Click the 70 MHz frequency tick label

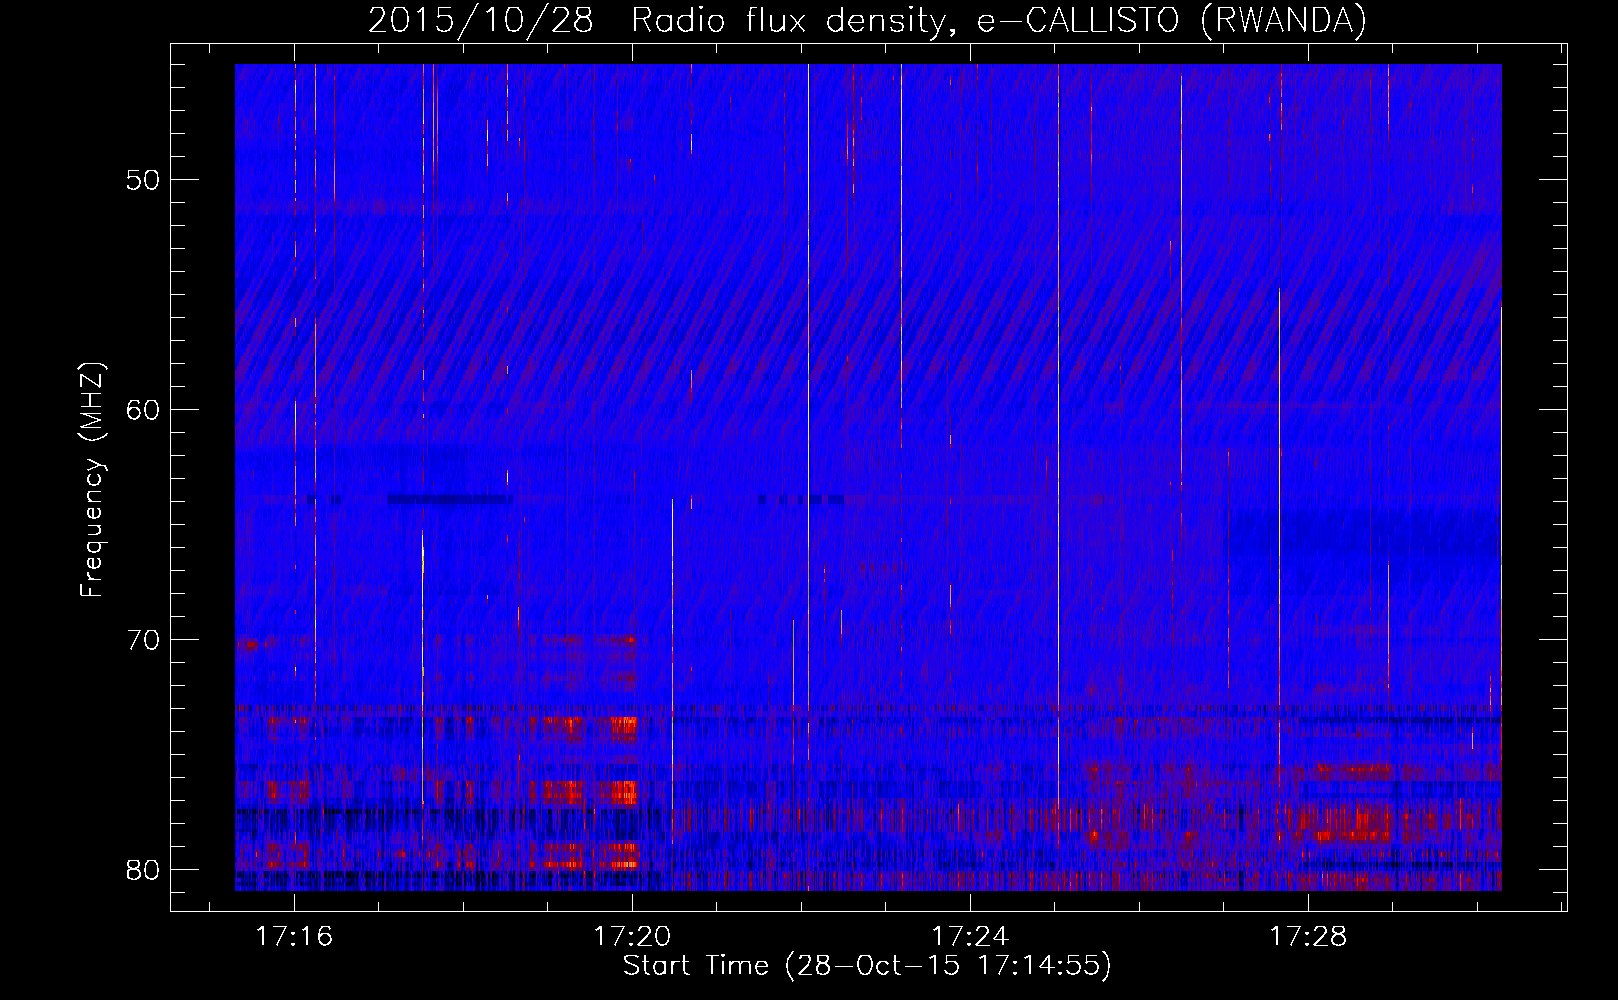pos(143,640)
